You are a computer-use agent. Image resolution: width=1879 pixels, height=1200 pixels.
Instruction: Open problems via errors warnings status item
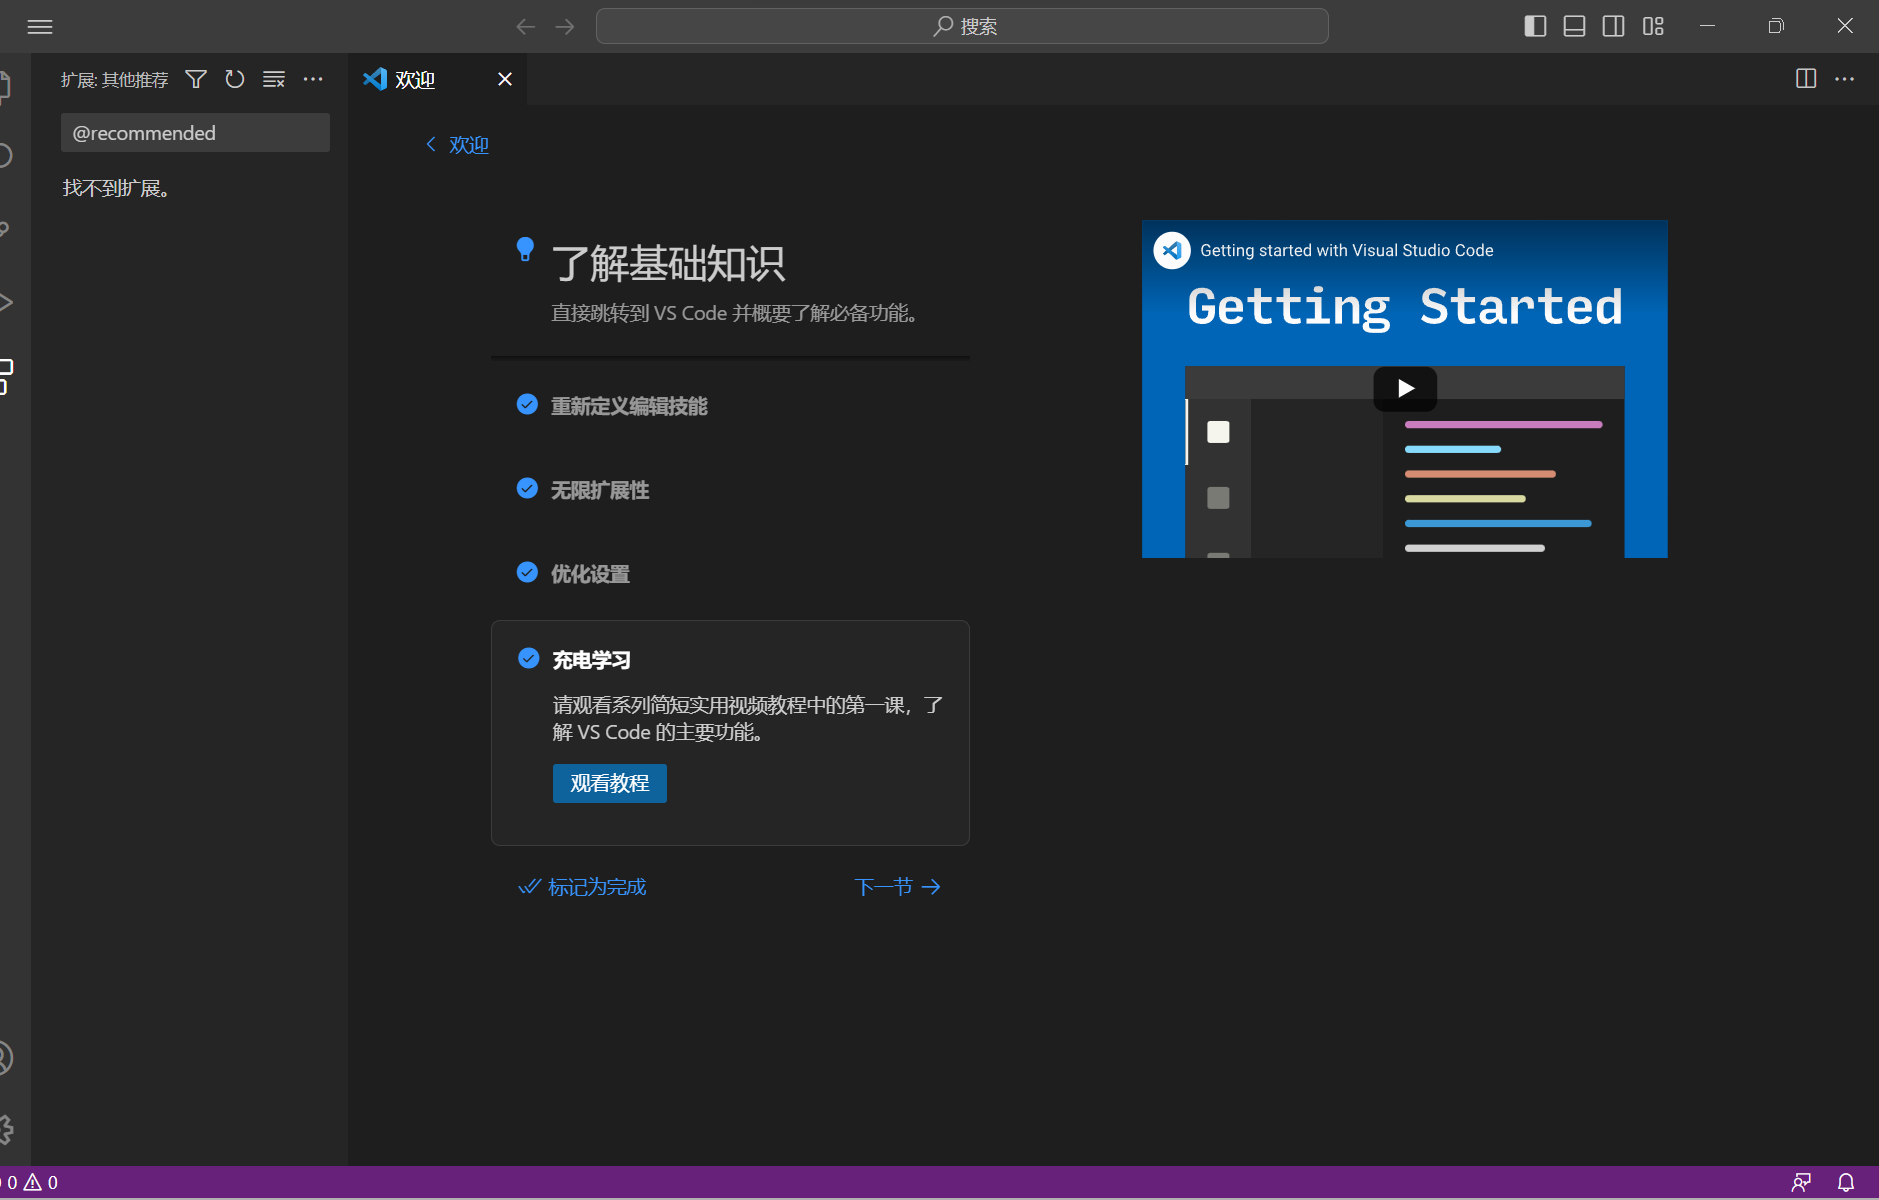point(30,1183)
